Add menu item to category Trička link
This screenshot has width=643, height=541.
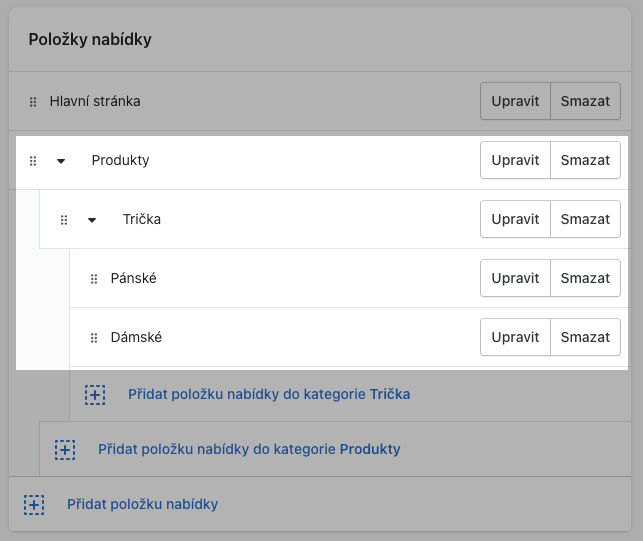269,394
